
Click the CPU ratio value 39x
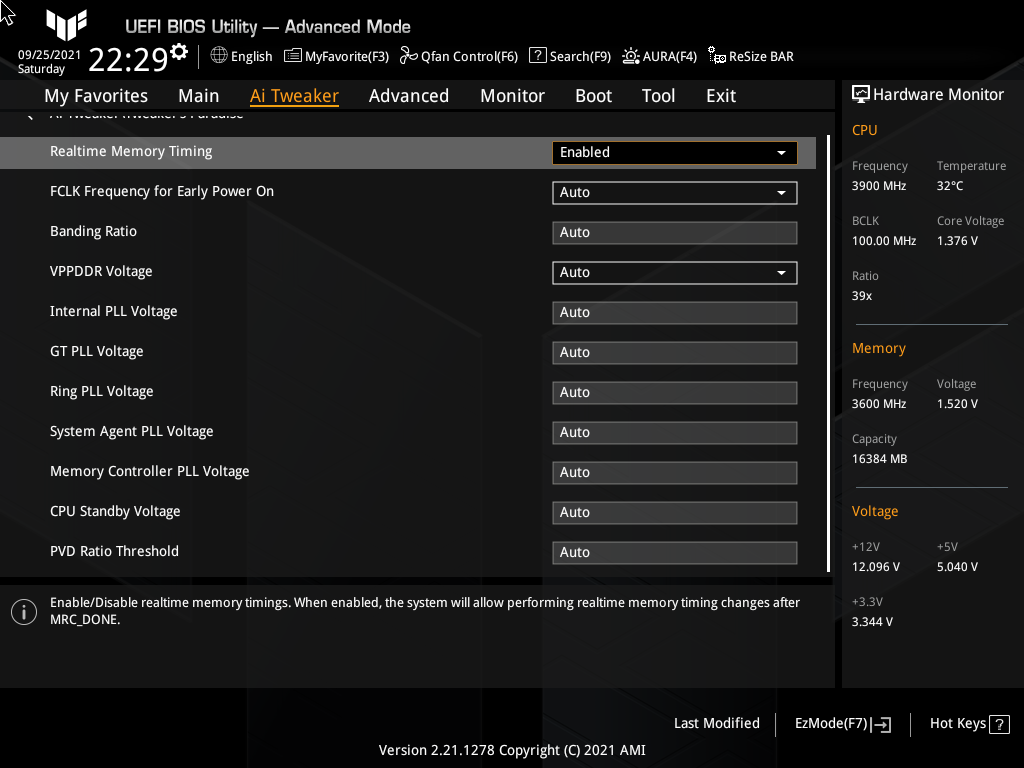click(862, 296)
